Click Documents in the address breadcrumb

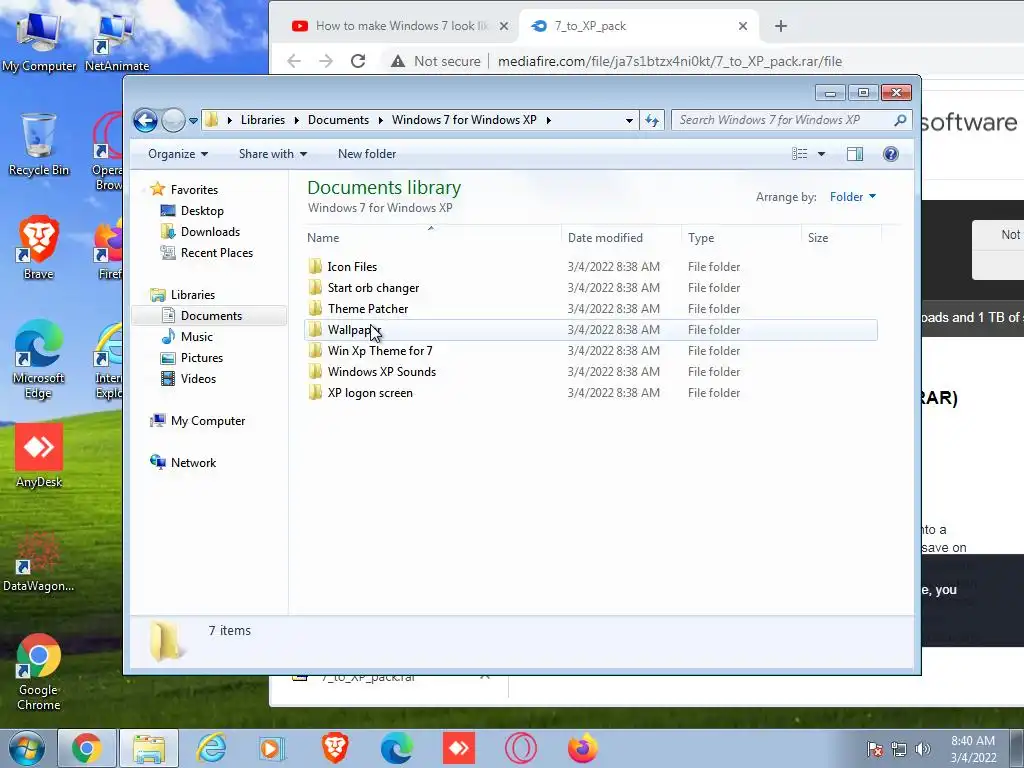(338, 120)
